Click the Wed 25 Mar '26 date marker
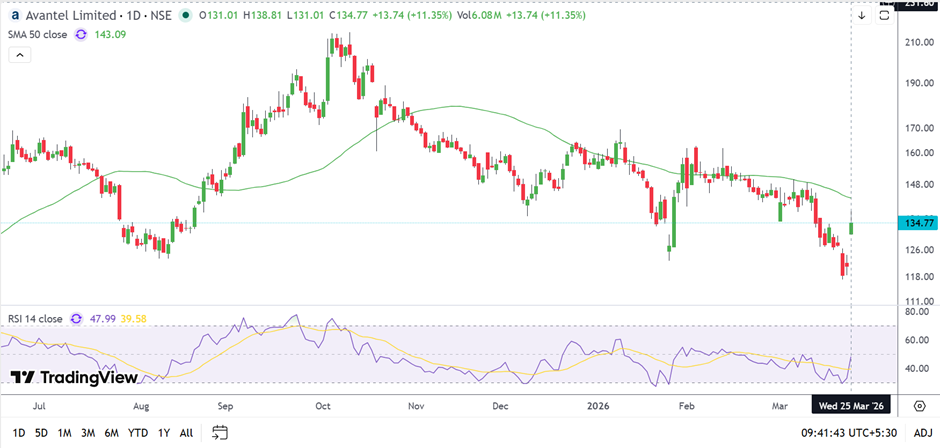This screenshot has height=448, width=940. [x=849, y=405]
